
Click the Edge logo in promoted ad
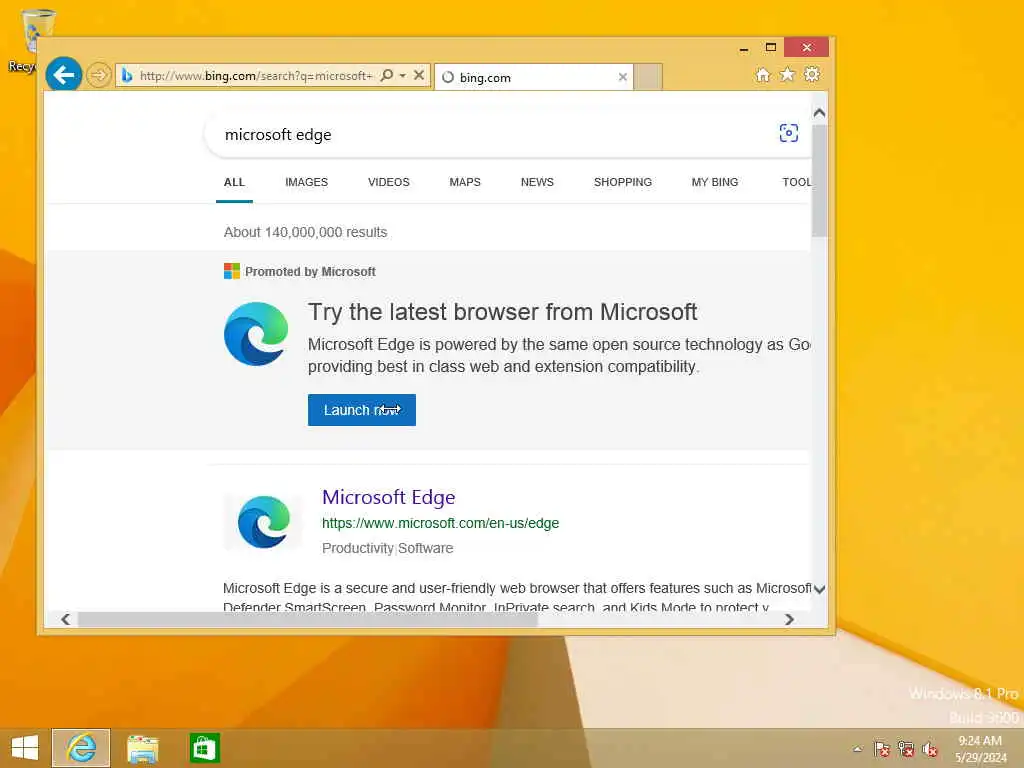coord(256,334)
